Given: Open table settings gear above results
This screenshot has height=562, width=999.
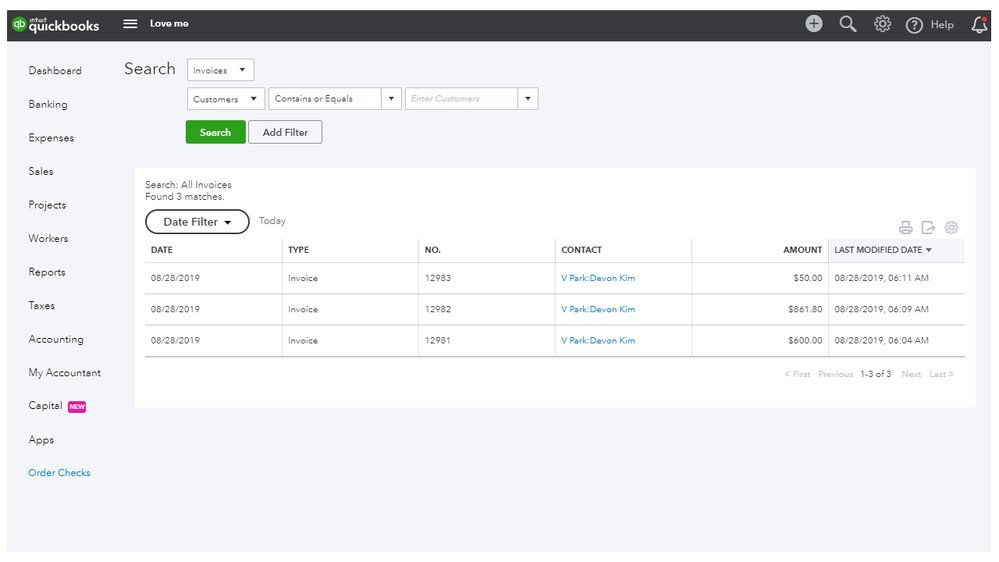Looking at the screenshot, I should (951, 227).
